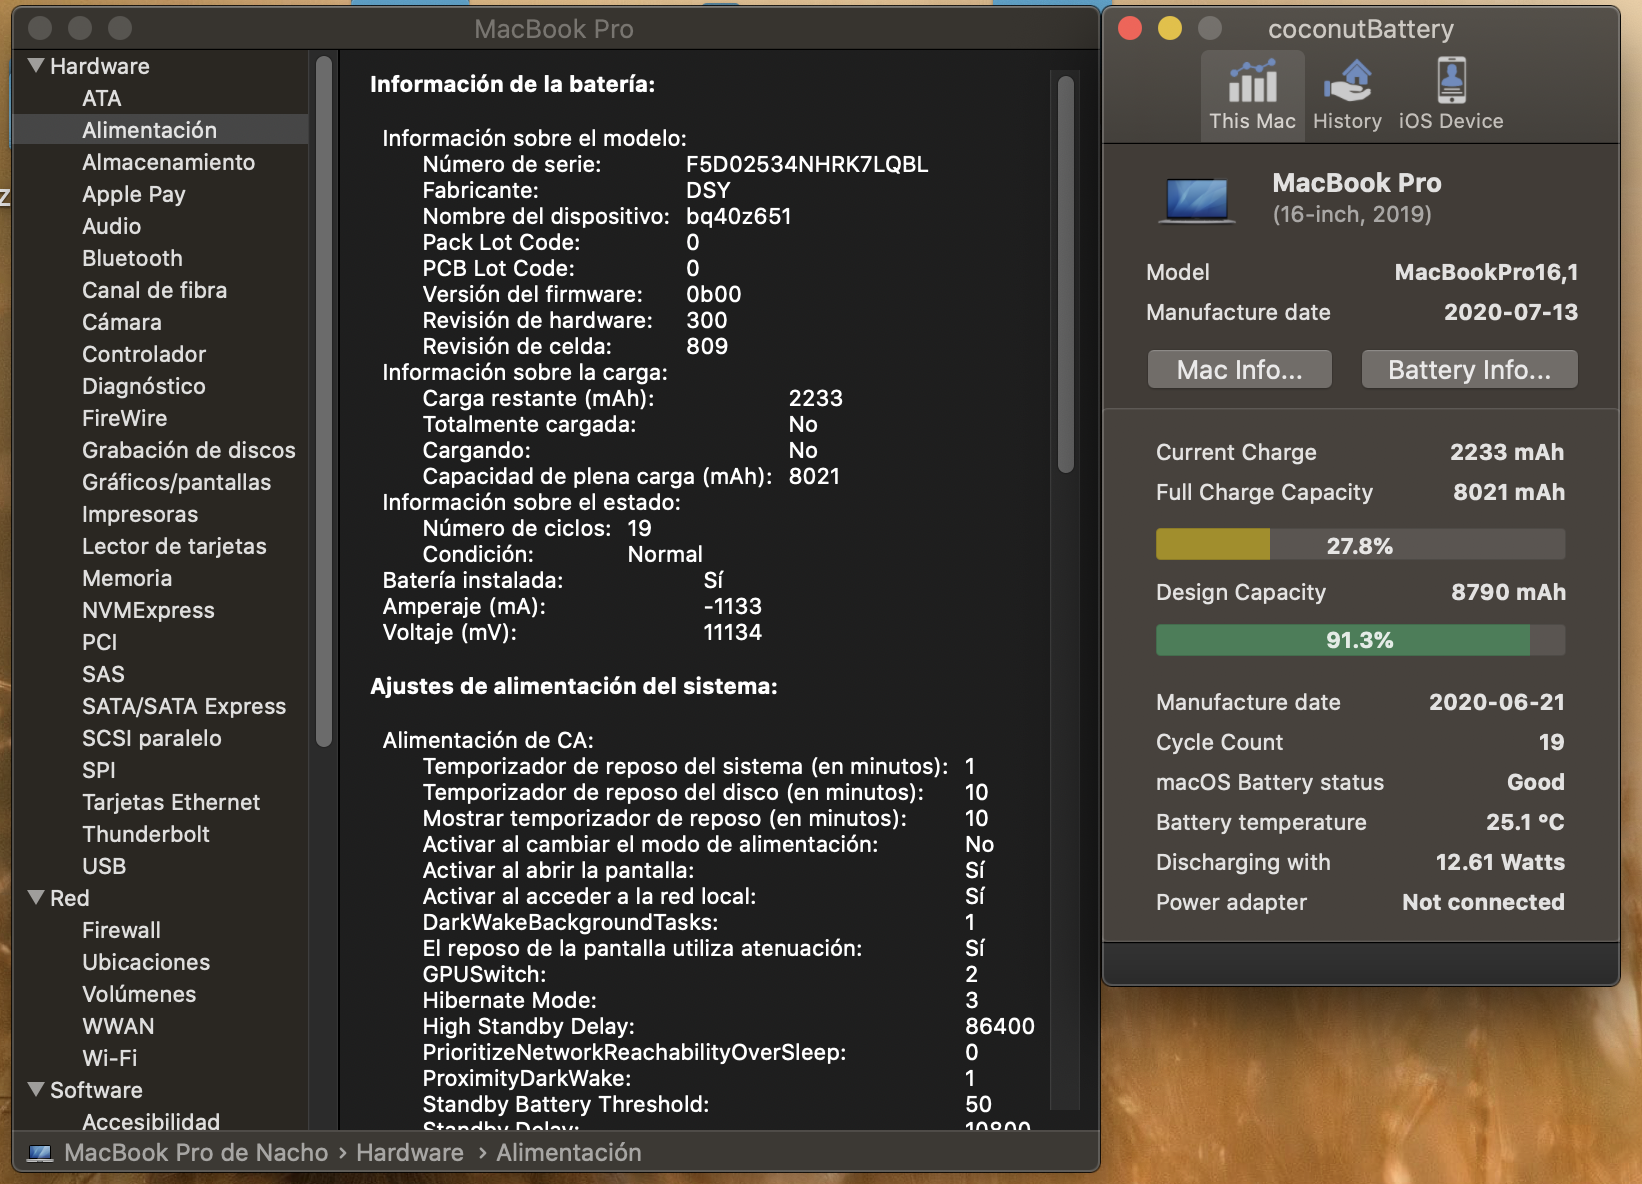The width and height of the screenshot is (1642, 1184).
Task: Select Almacenamiento in the sidebar
Action: tap(168, 162)
